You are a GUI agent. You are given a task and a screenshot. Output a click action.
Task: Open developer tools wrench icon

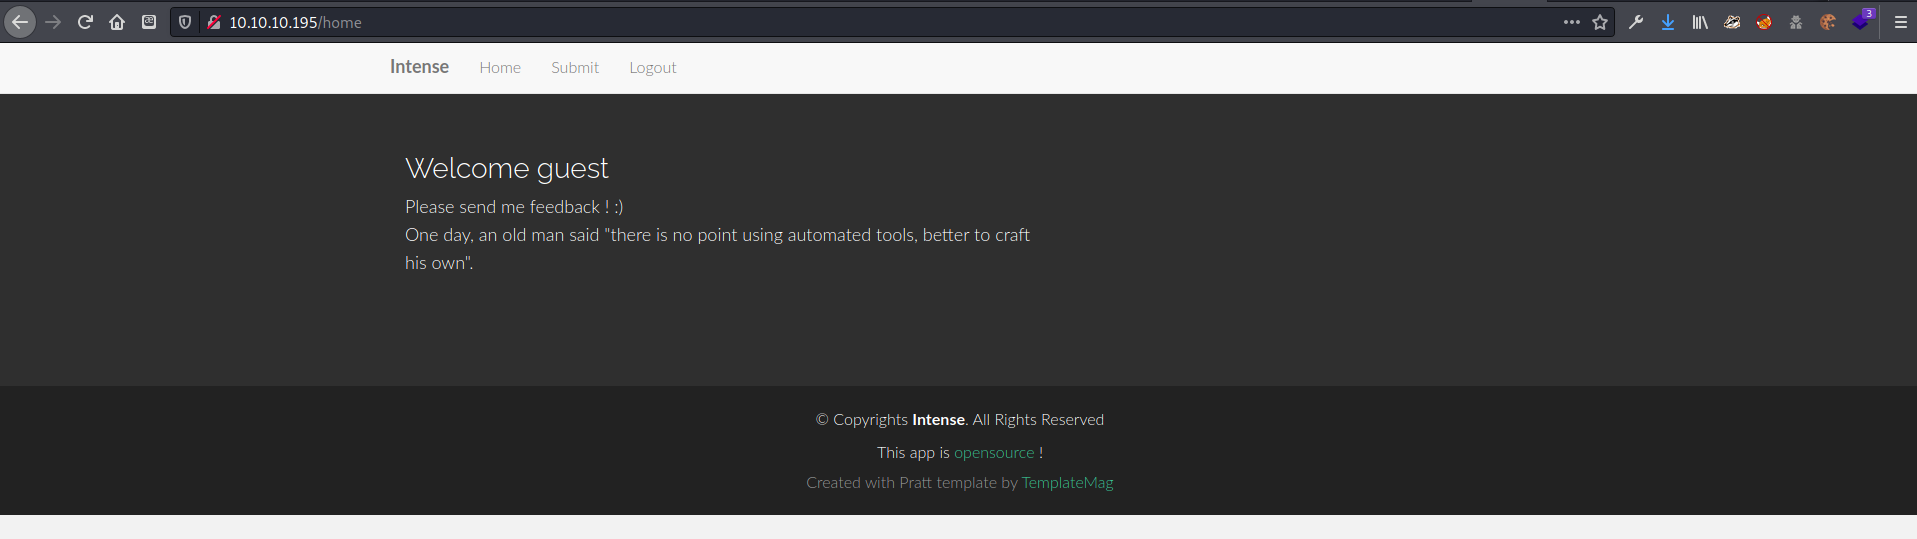[x=1636, y=22]
